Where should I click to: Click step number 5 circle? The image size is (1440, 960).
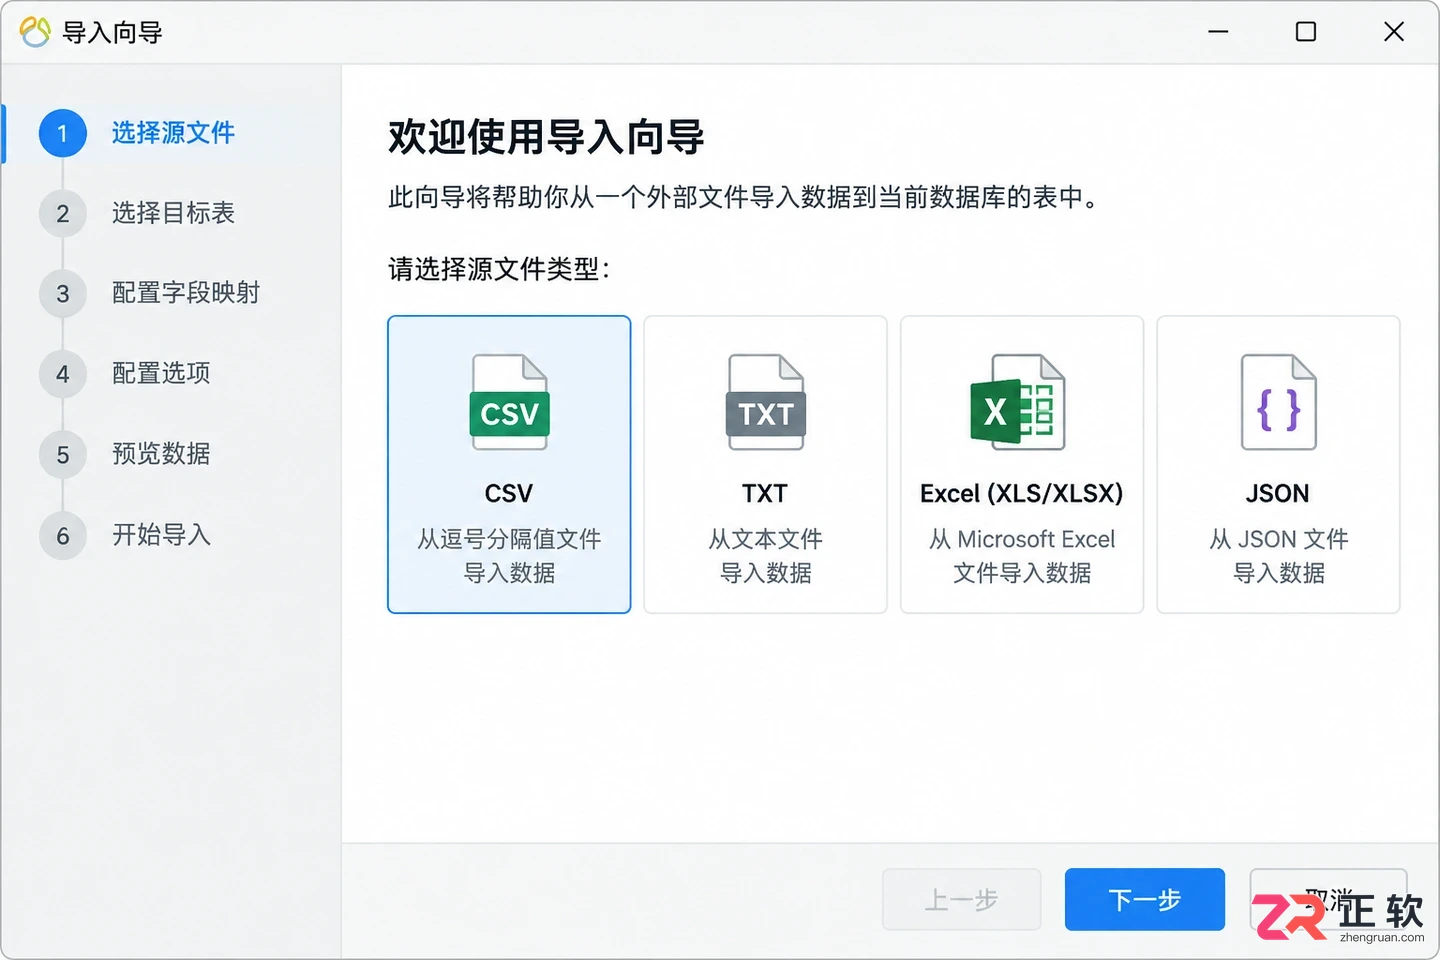[x=63, y=454]
